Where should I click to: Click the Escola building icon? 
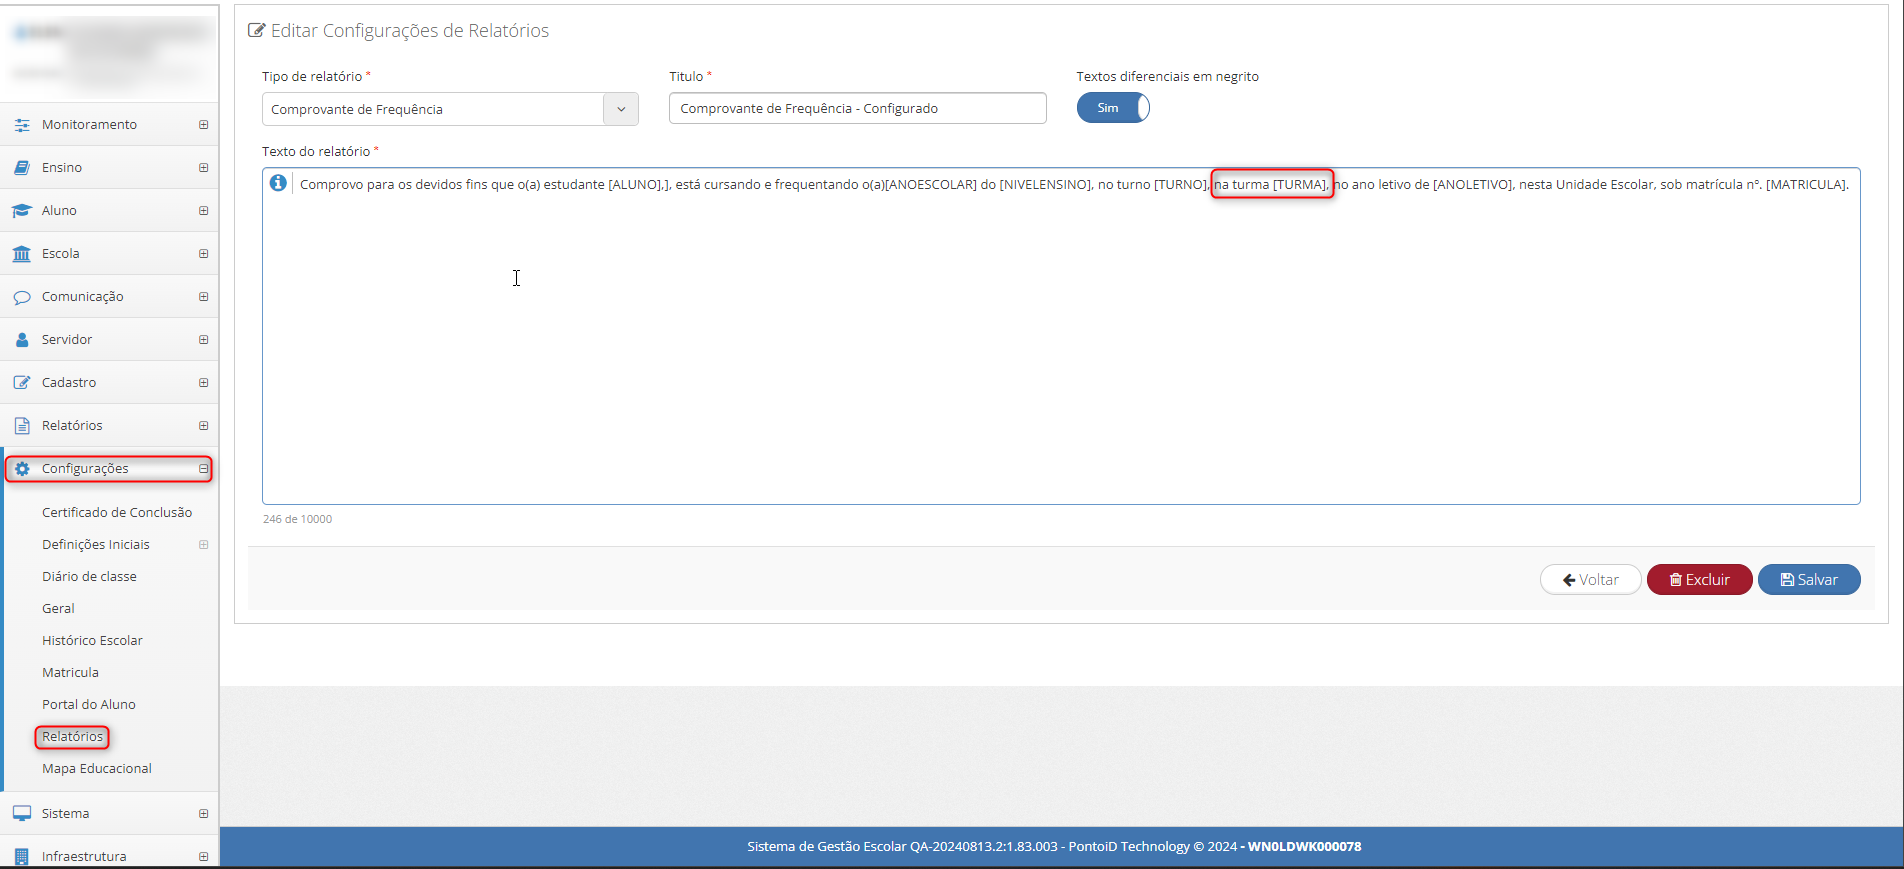(22, 254)
